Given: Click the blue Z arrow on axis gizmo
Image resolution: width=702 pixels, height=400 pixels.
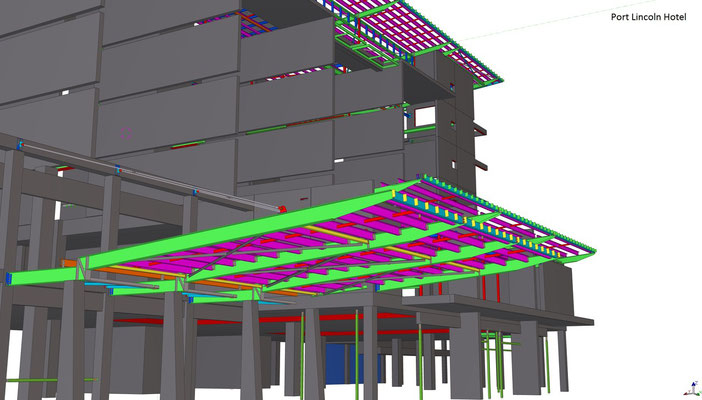Looking at the screenshot, I should point(694,385).
